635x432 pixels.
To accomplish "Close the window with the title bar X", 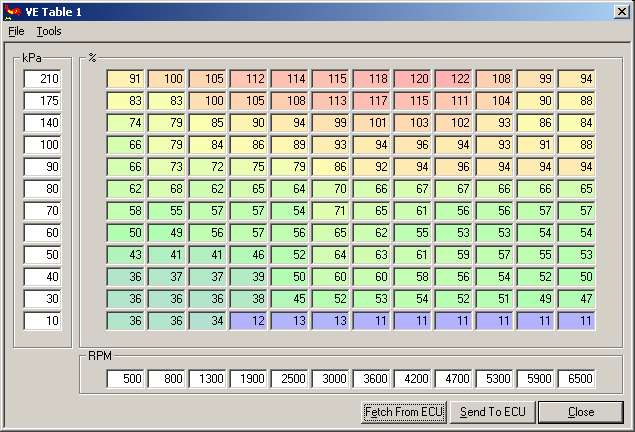I will (x=620, y=11).
